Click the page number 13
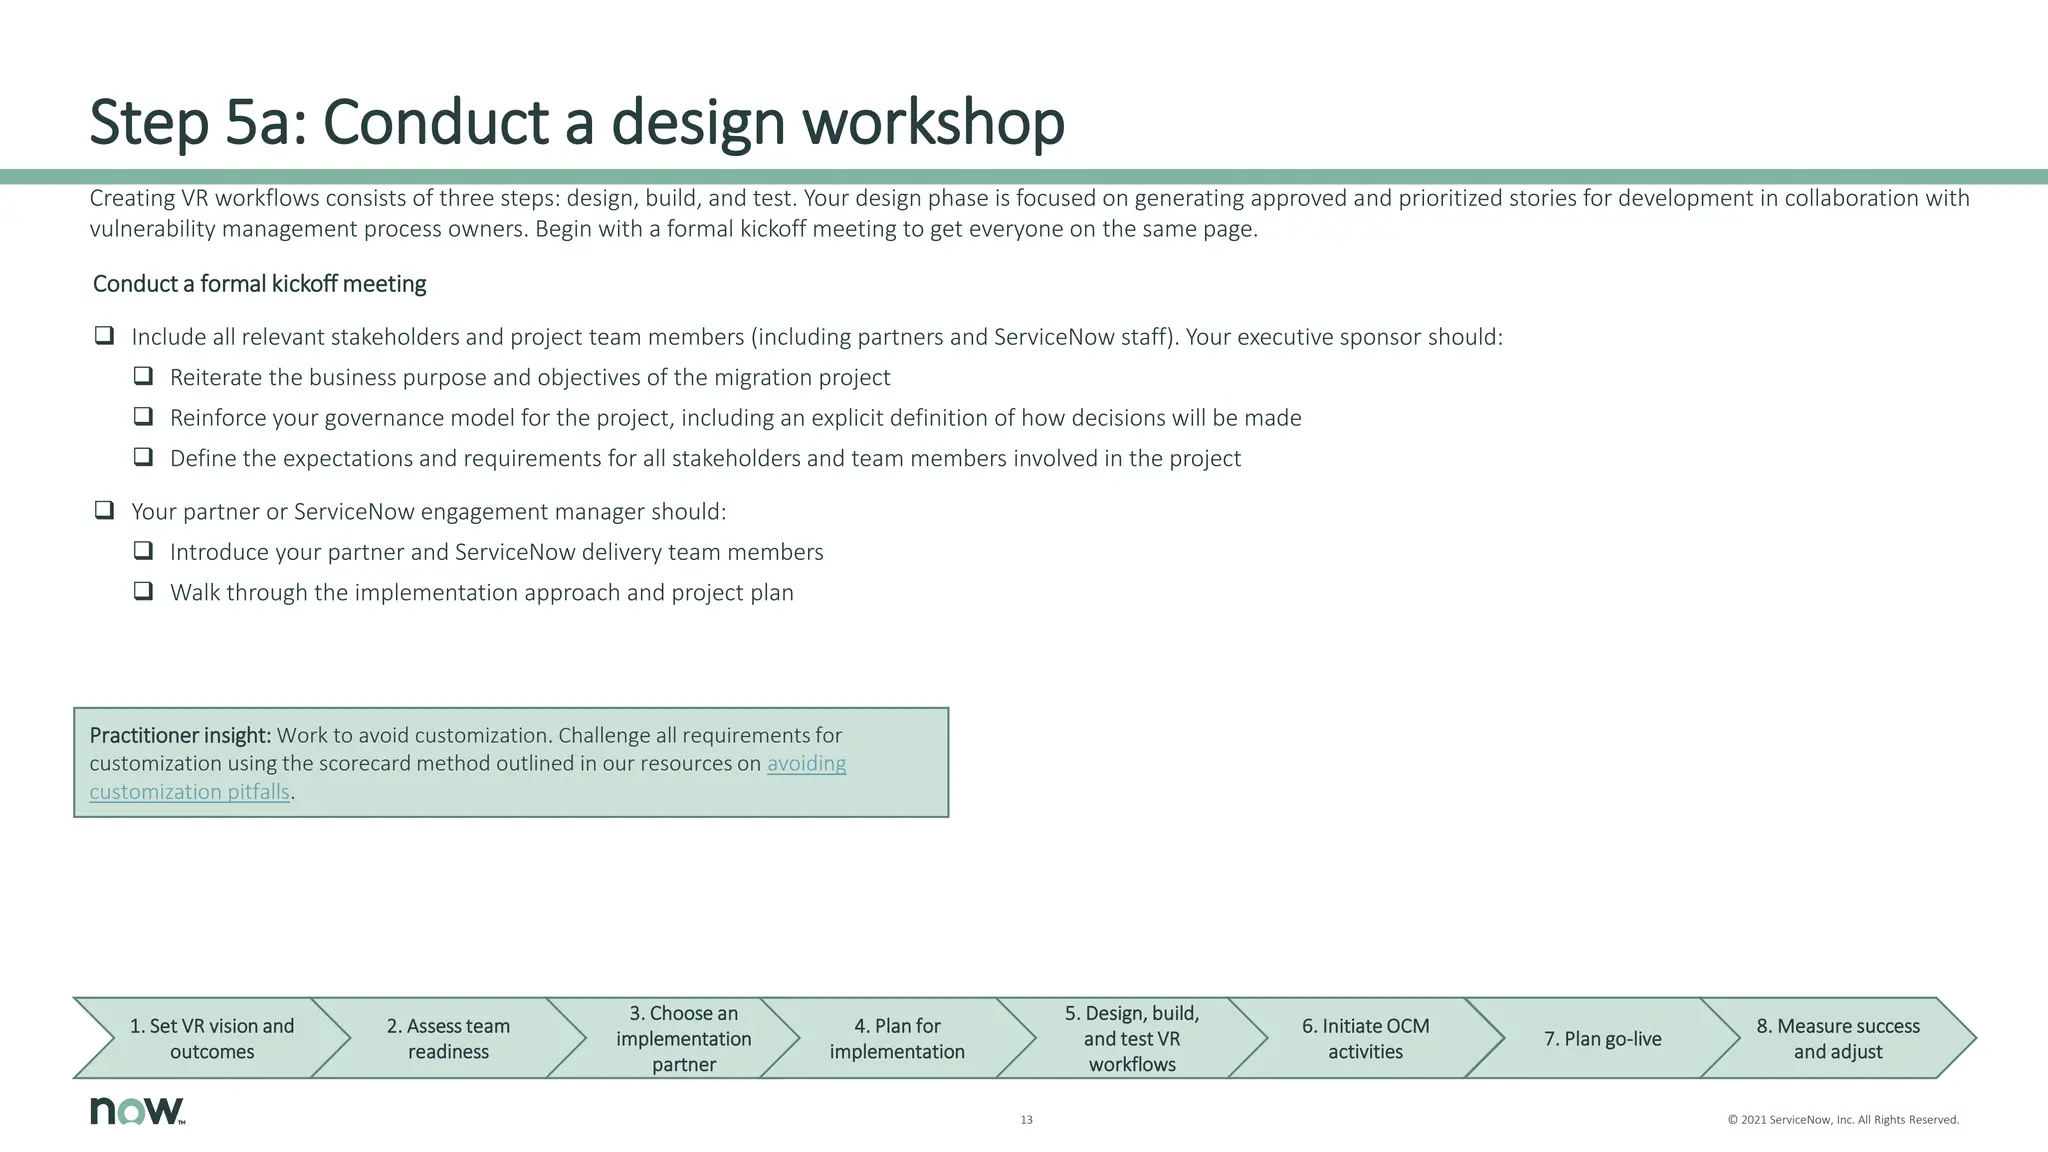Screen dimensions: 2048x1152 (1026, 1120)
